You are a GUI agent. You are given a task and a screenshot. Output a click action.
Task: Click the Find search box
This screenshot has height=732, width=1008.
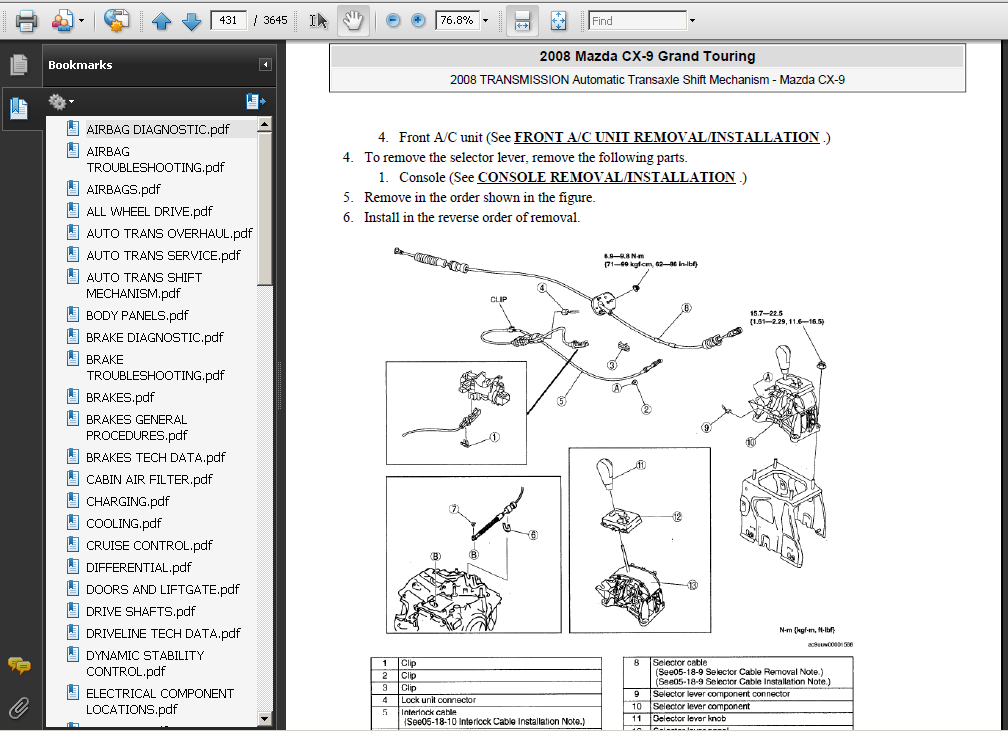(638, 21)
